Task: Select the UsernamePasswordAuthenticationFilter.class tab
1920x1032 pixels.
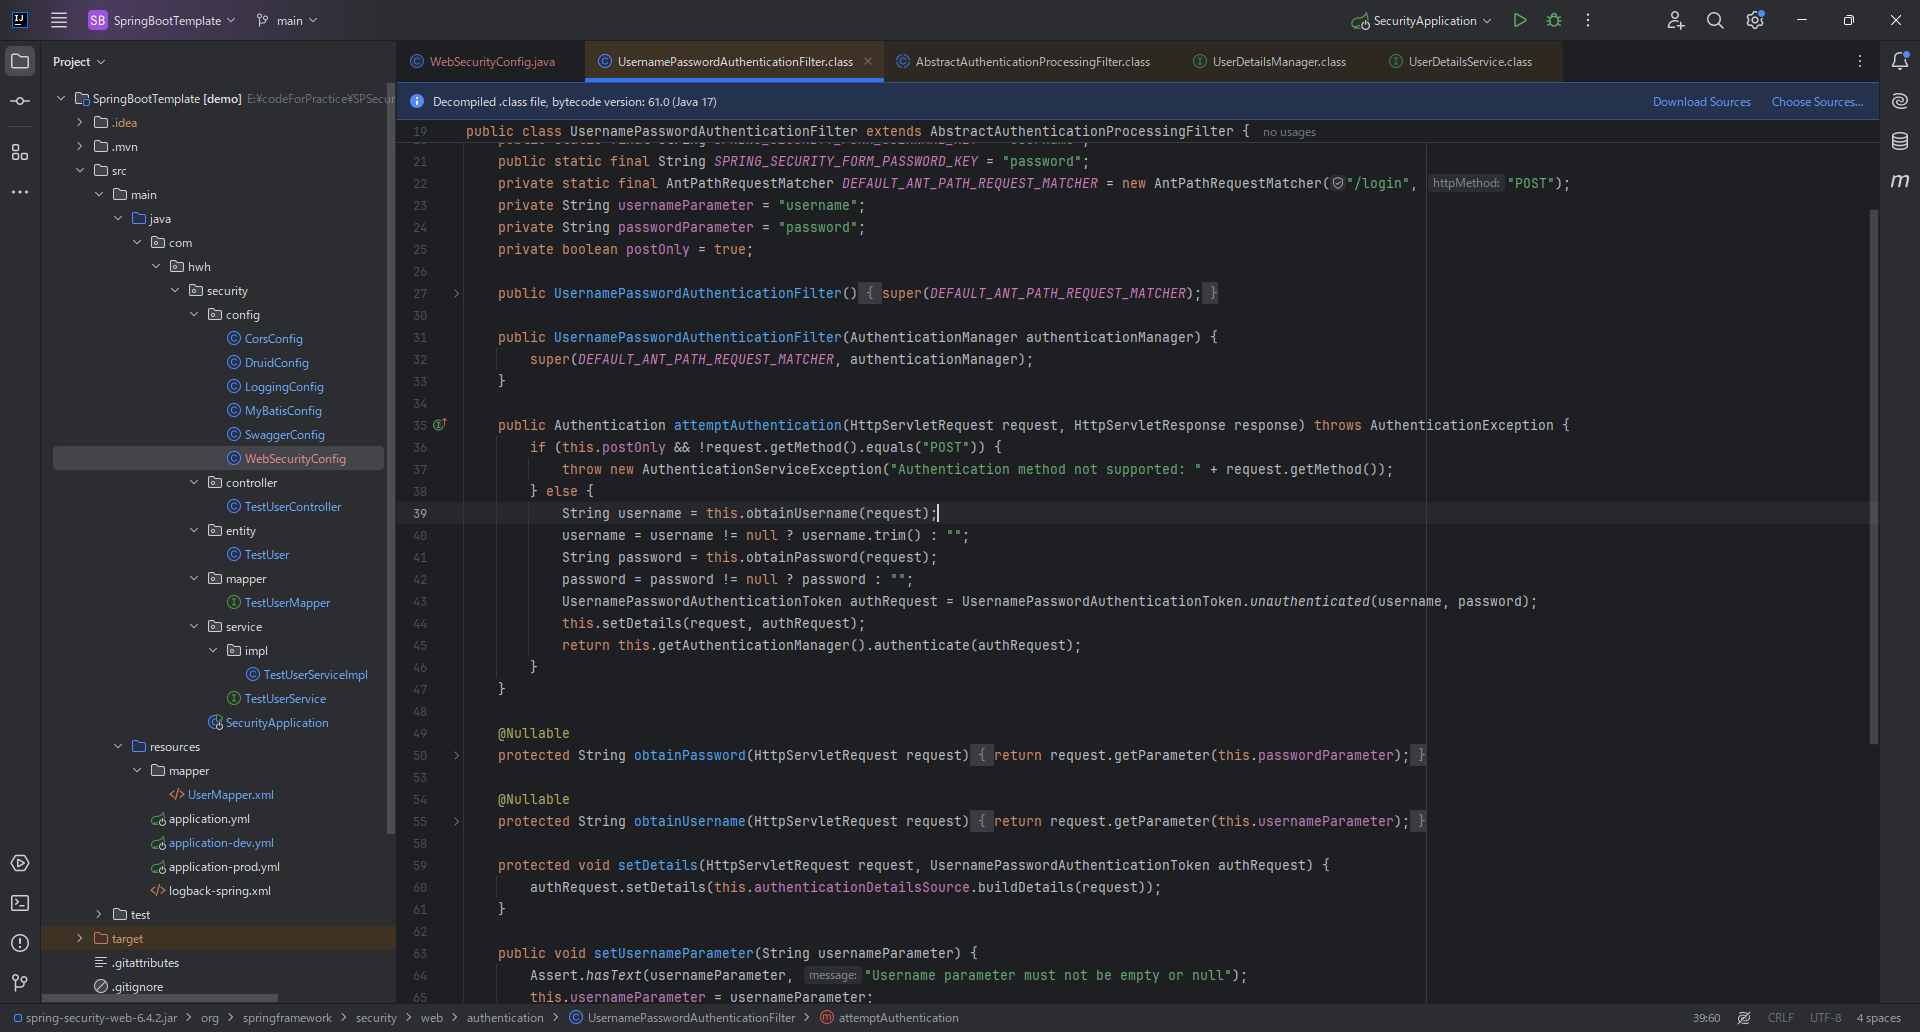Action: pyautogui.click(x=735, y=61)
